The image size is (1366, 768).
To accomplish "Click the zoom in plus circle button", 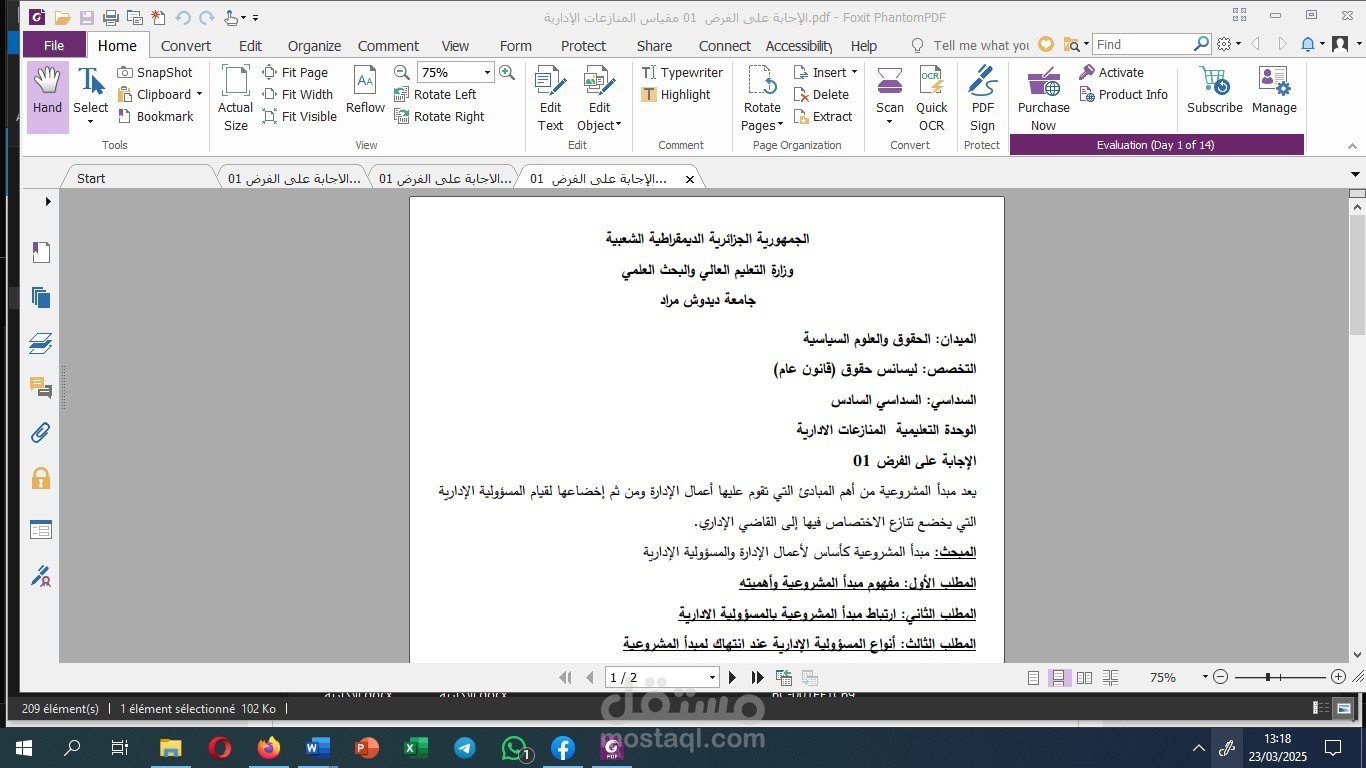I will (x=1338, y=677).
